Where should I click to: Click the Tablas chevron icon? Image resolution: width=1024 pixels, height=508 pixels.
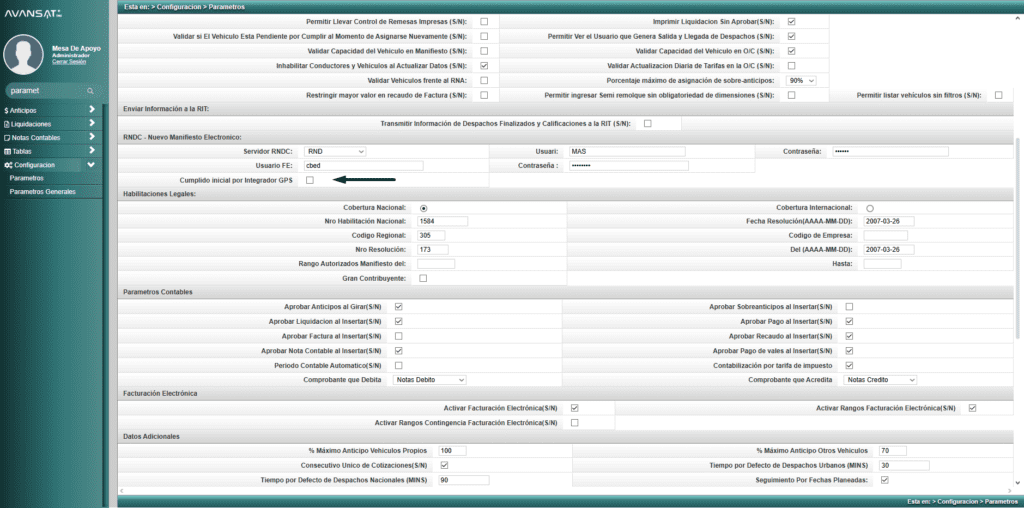tap(91, 151)
